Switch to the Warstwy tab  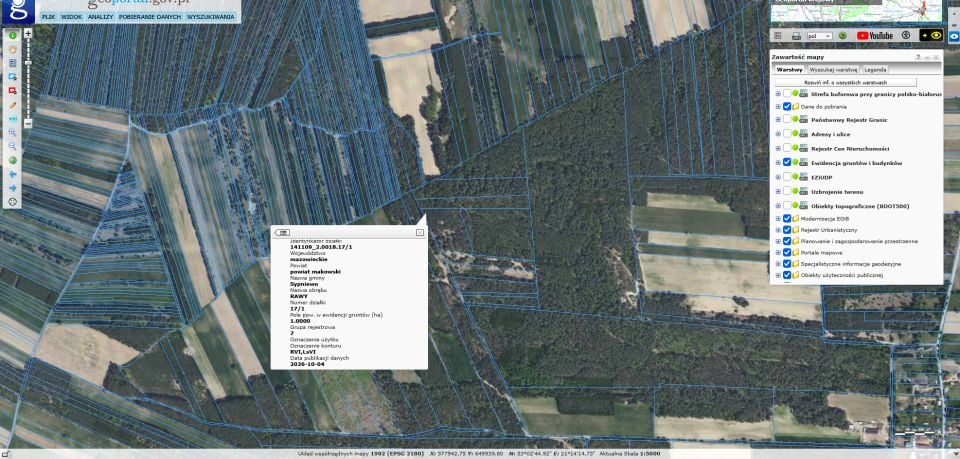click(x=789, y=70)
